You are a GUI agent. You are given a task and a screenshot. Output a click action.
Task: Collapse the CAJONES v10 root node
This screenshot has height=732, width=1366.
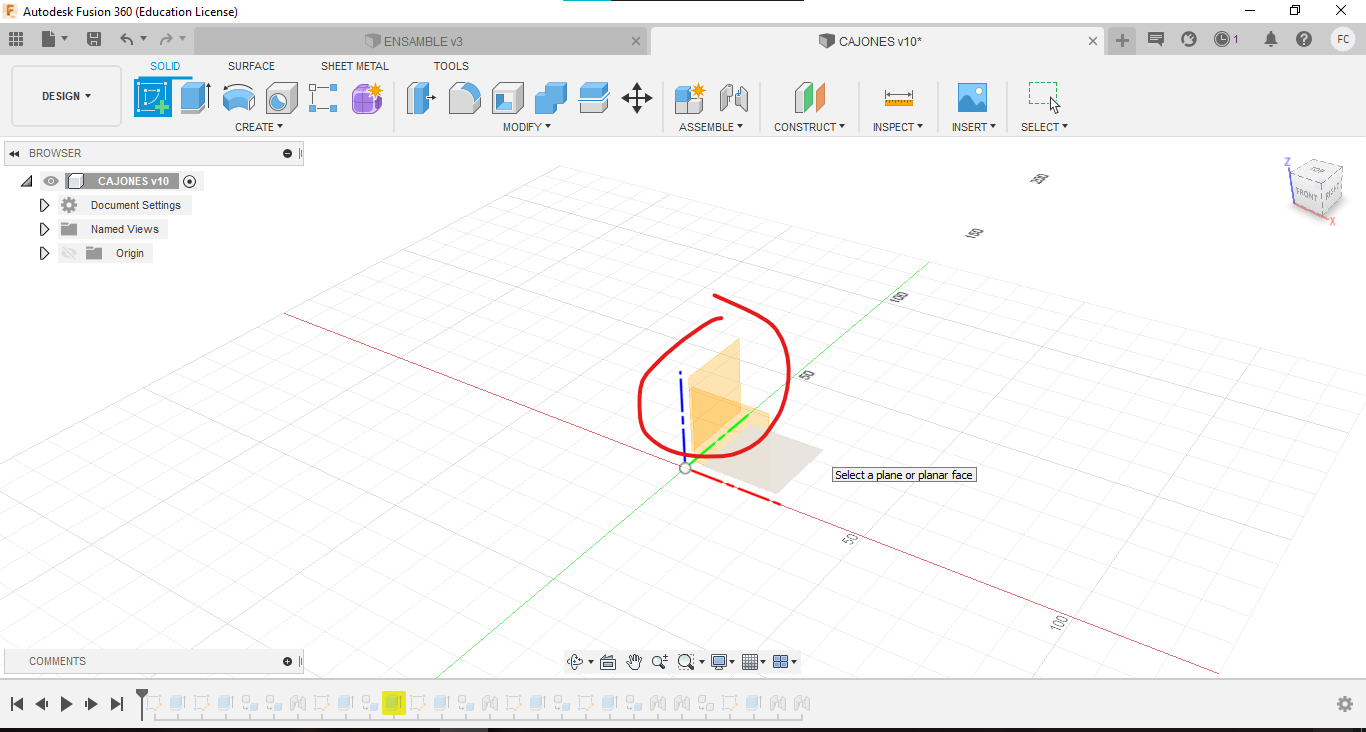[x=26, y=181]
